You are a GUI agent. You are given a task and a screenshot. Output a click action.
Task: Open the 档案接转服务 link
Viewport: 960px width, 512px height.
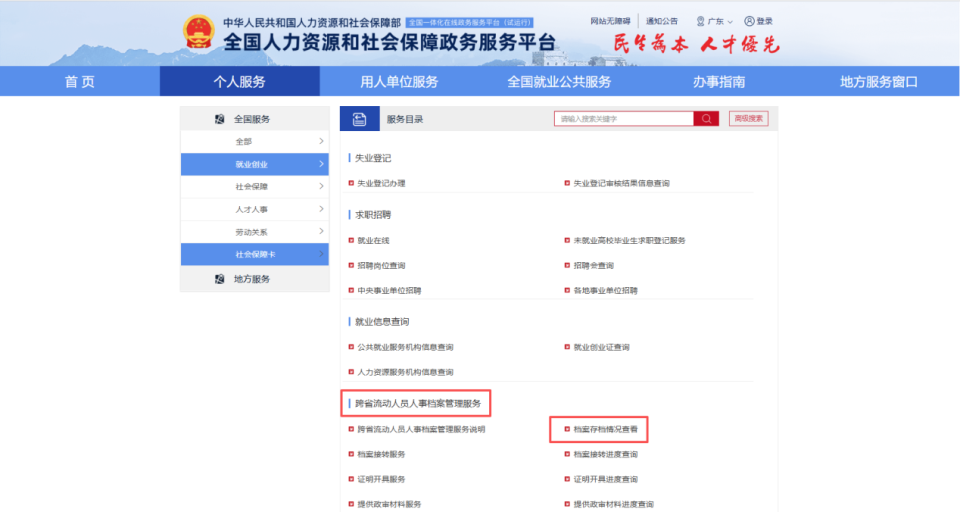[381, 454]
